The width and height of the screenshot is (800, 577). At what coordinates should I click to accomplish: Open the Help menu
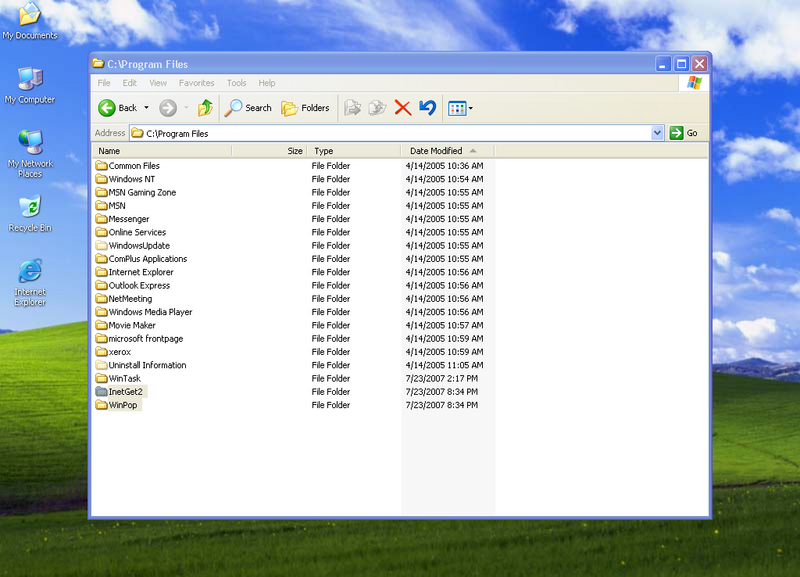(x=267, y=83)
